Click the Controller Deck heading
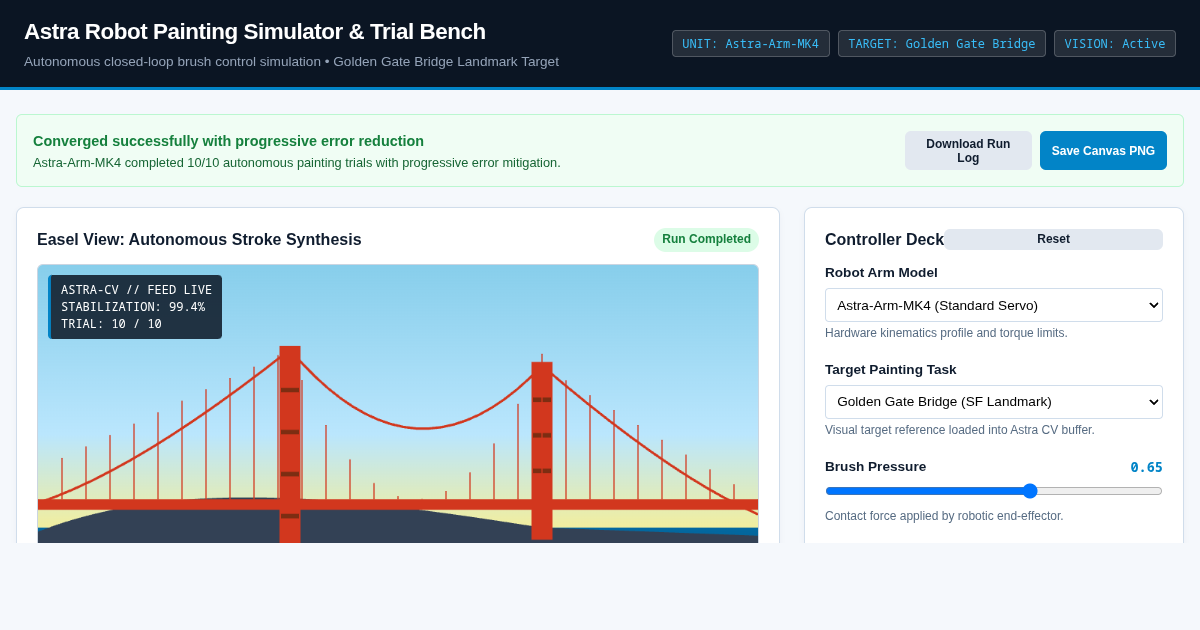 coord(884,240)
